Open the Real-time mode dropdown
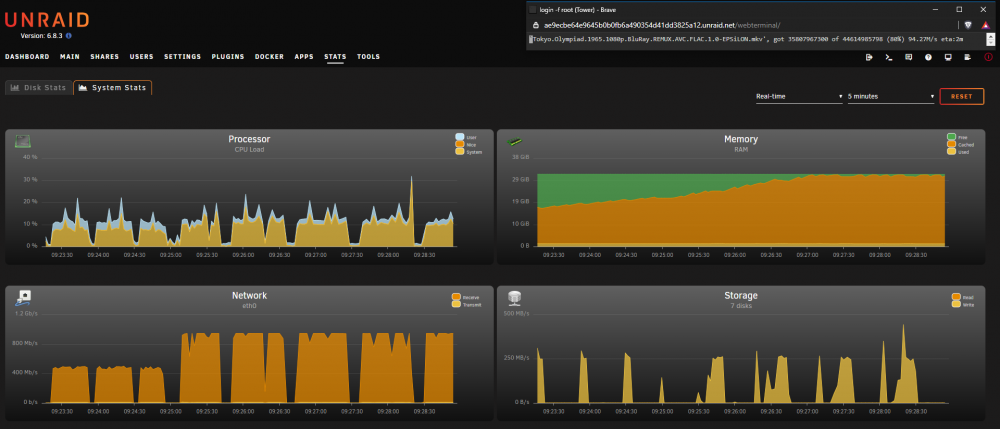 [799, 97]
